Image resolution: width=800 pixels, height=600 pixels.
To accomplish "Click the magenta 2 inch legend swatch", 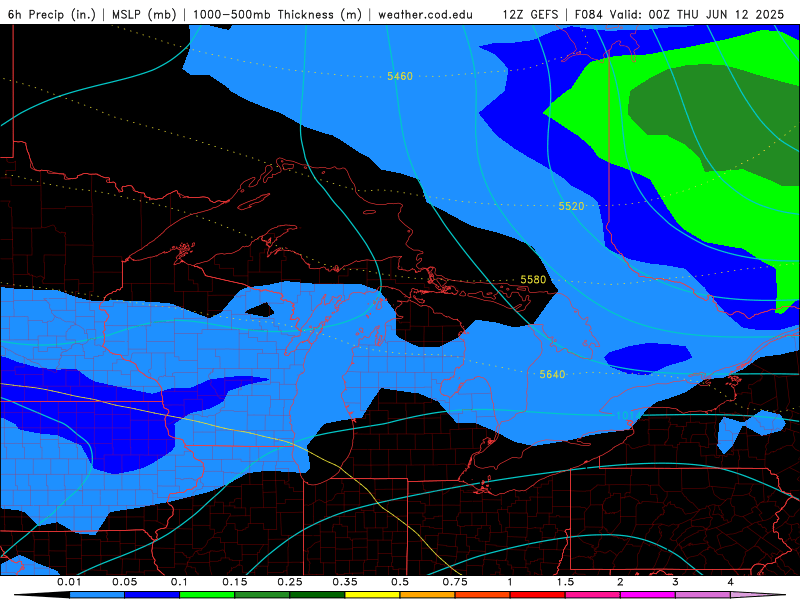I will (x=648, y=595).
